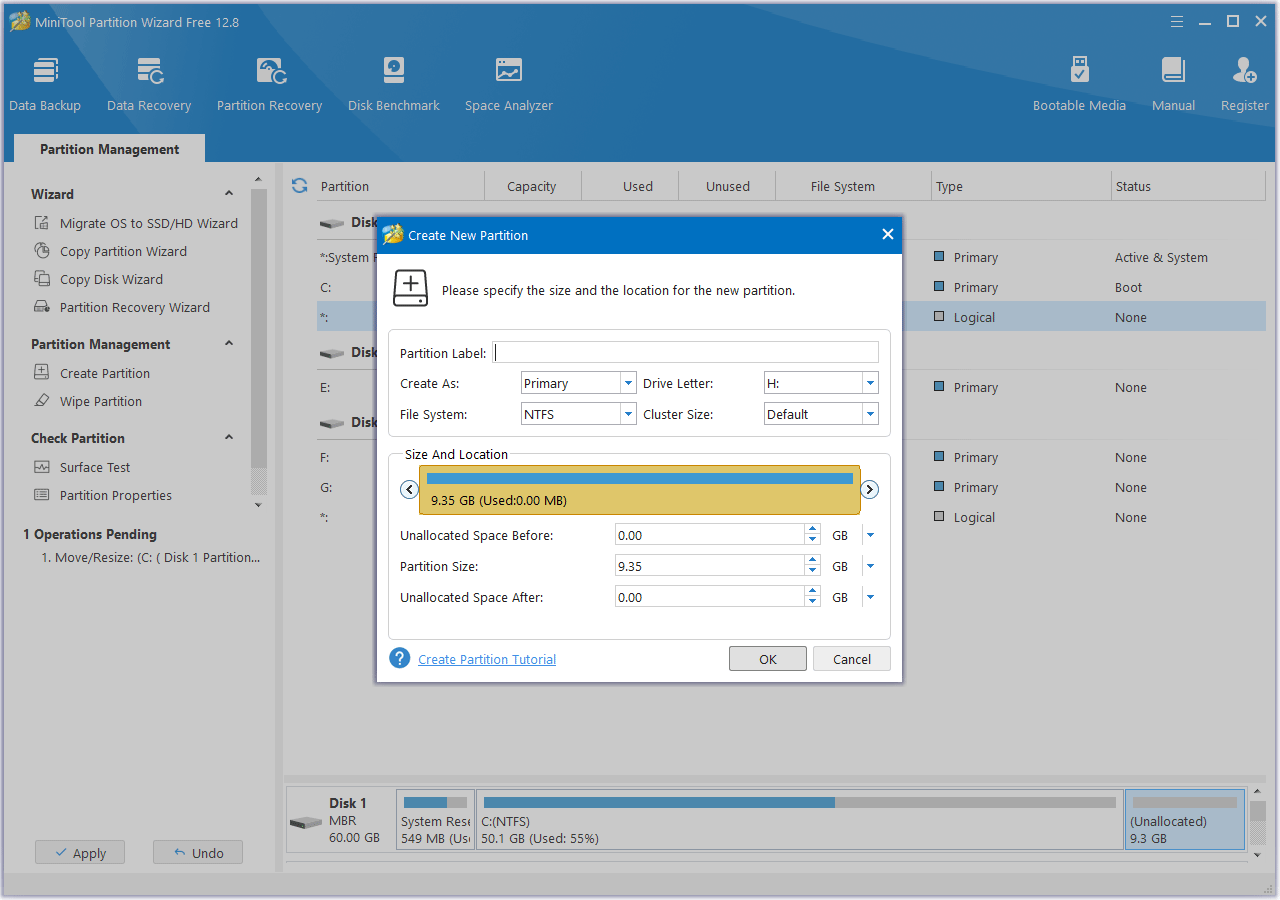This screenshot has width=1280, height=900.
Task: Apply pending operations
Action: click(80, 853)
